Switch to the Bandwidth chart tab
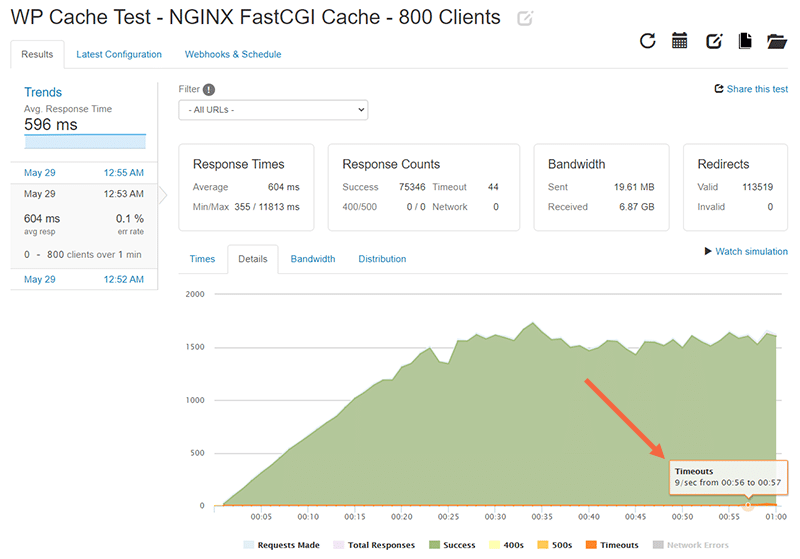The image size is (800, 559). coord(313,259)
